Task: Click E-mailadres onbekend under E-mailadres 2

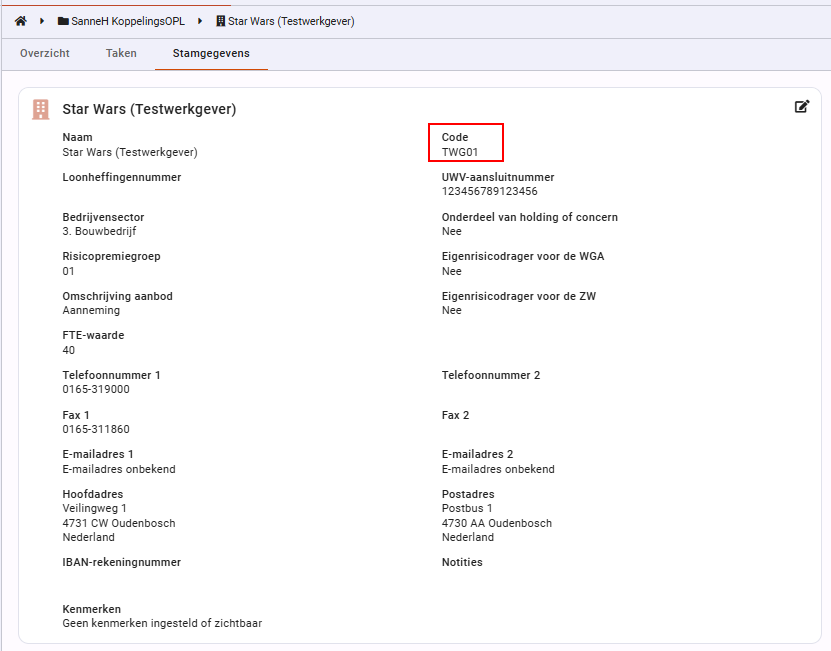Action: [498, 469]
